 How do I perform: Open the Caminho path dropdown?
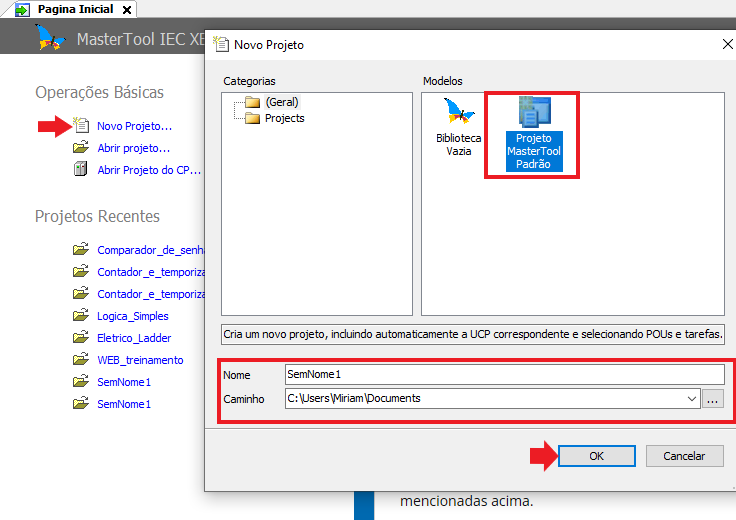tap(690, 398)
